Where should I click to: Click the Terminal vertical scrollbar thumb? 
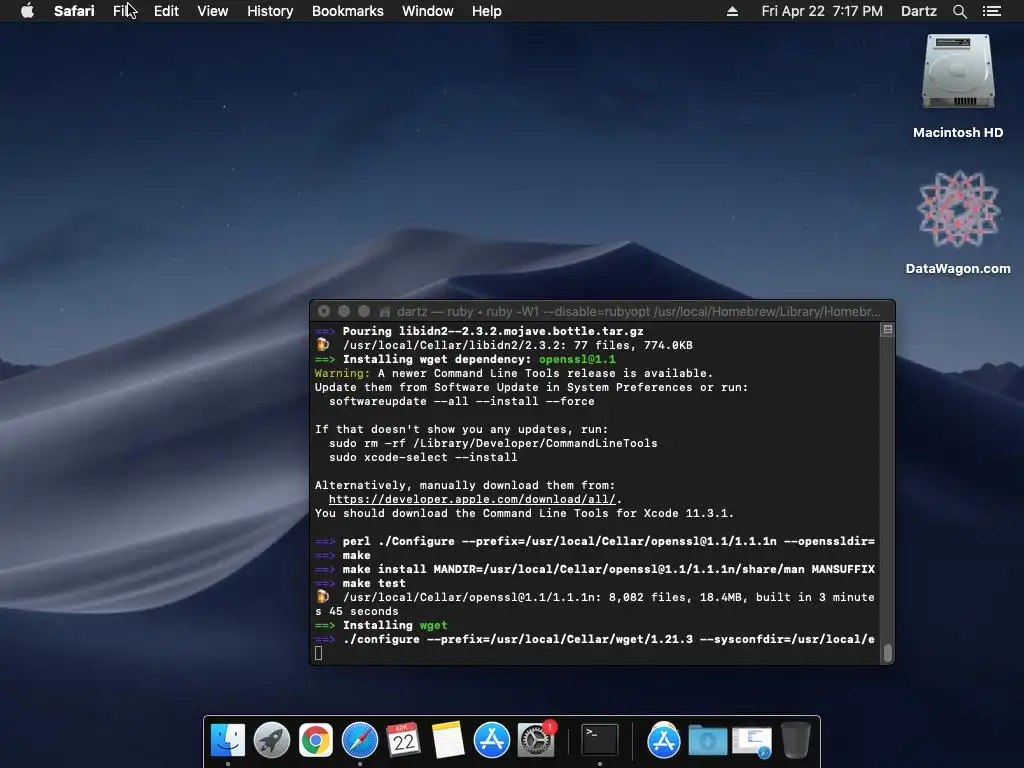[x=888, y=652]
